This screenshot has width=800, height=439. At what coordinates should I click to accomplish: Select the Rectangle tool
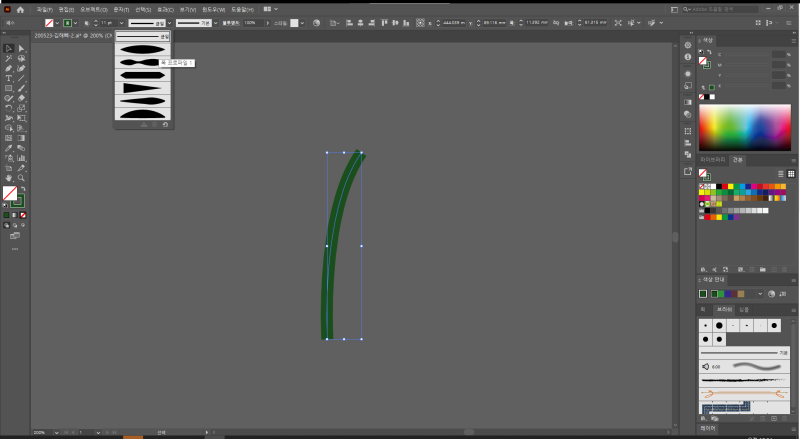(x=8, y=88)
